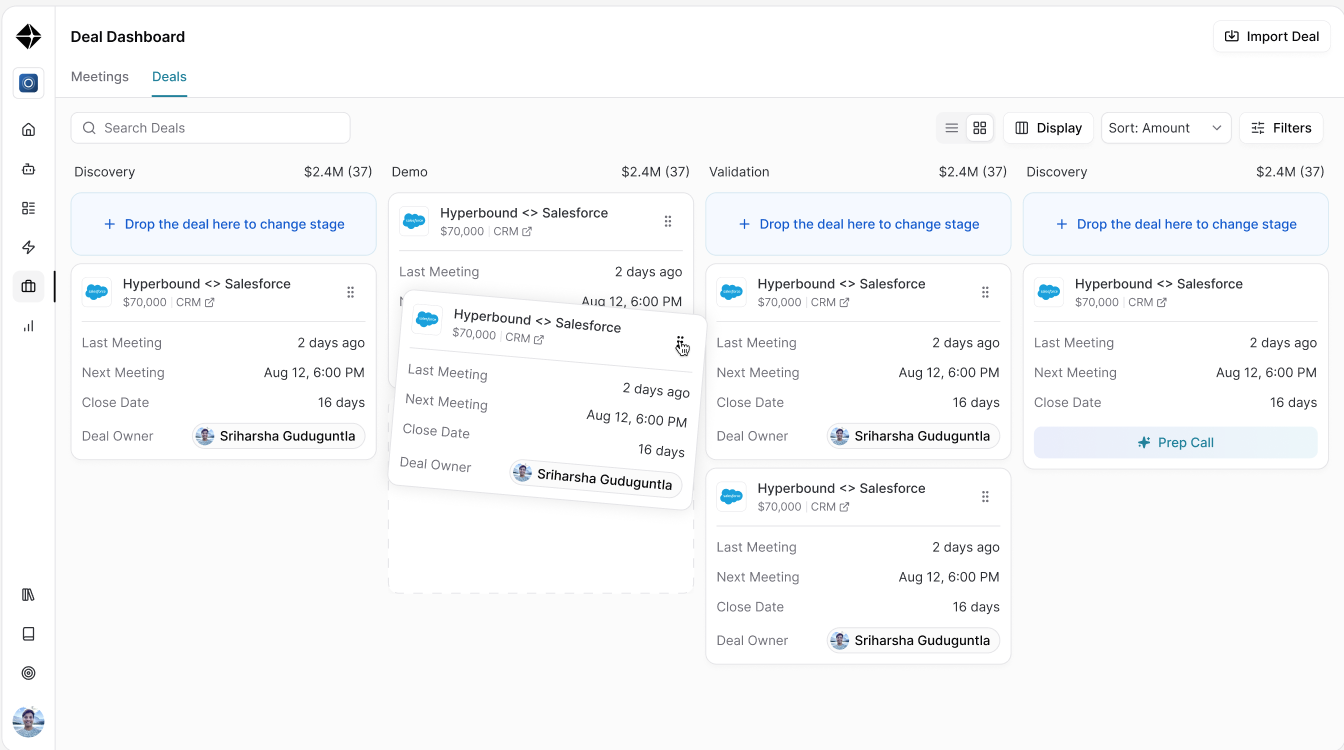
Task: Click Deal Owner chip on bottom Validation card
Action: tap(913, 640)
